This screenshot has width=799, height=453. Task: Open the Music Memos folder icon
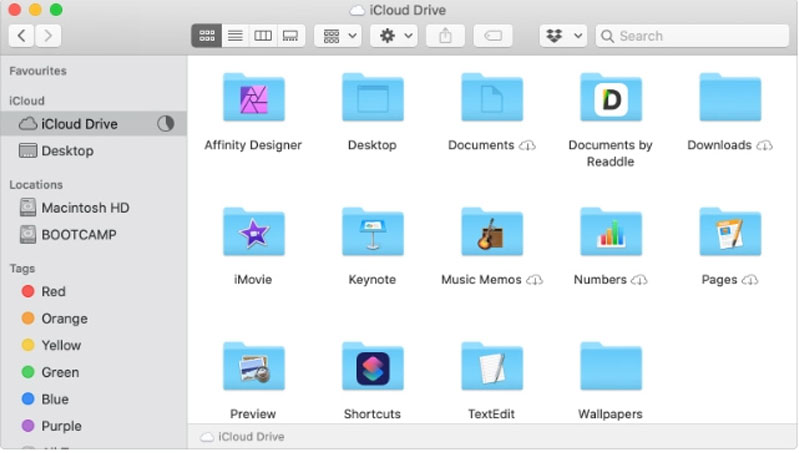pyautogui.click(x=492, y=232)
